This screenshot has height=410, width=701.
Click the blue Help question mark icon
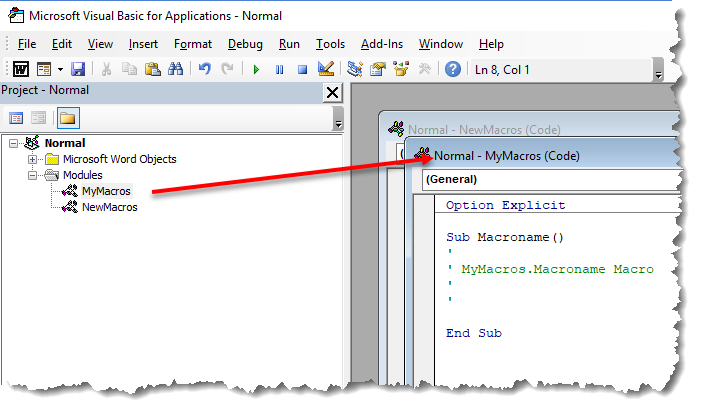(x=453, y=69)
